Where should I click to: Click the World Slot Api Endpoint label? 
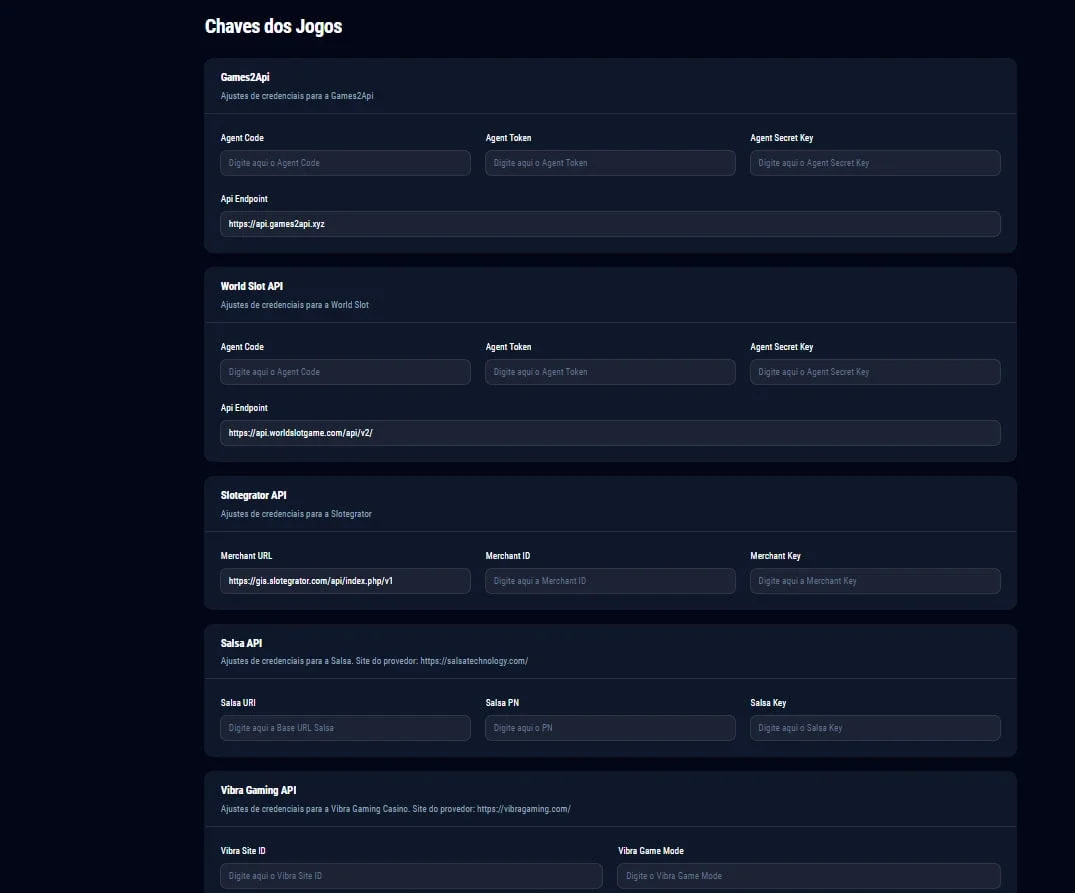coord(244,408)
